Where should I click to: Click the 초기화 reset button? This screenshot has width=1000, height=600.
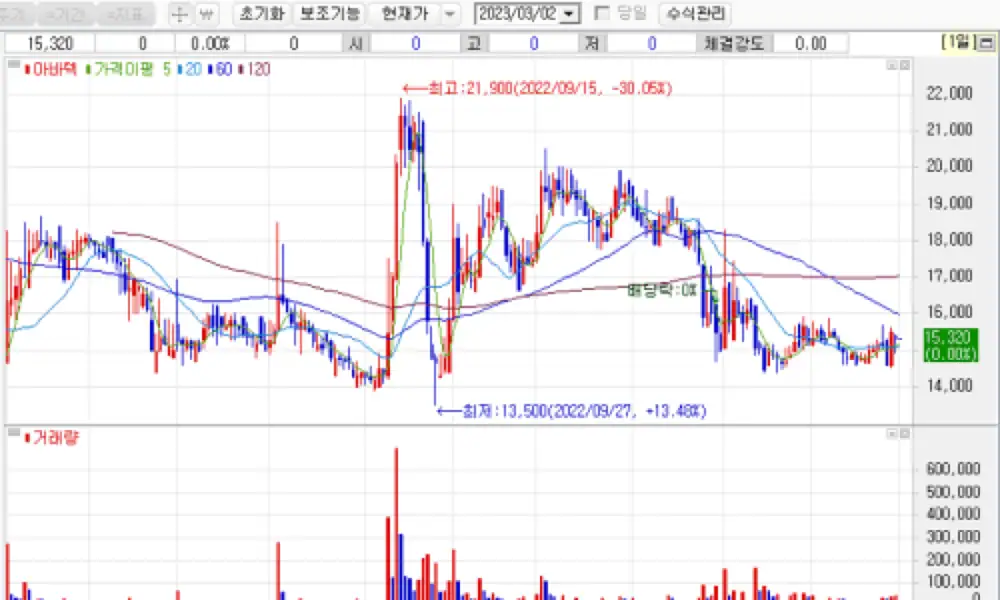261,13
